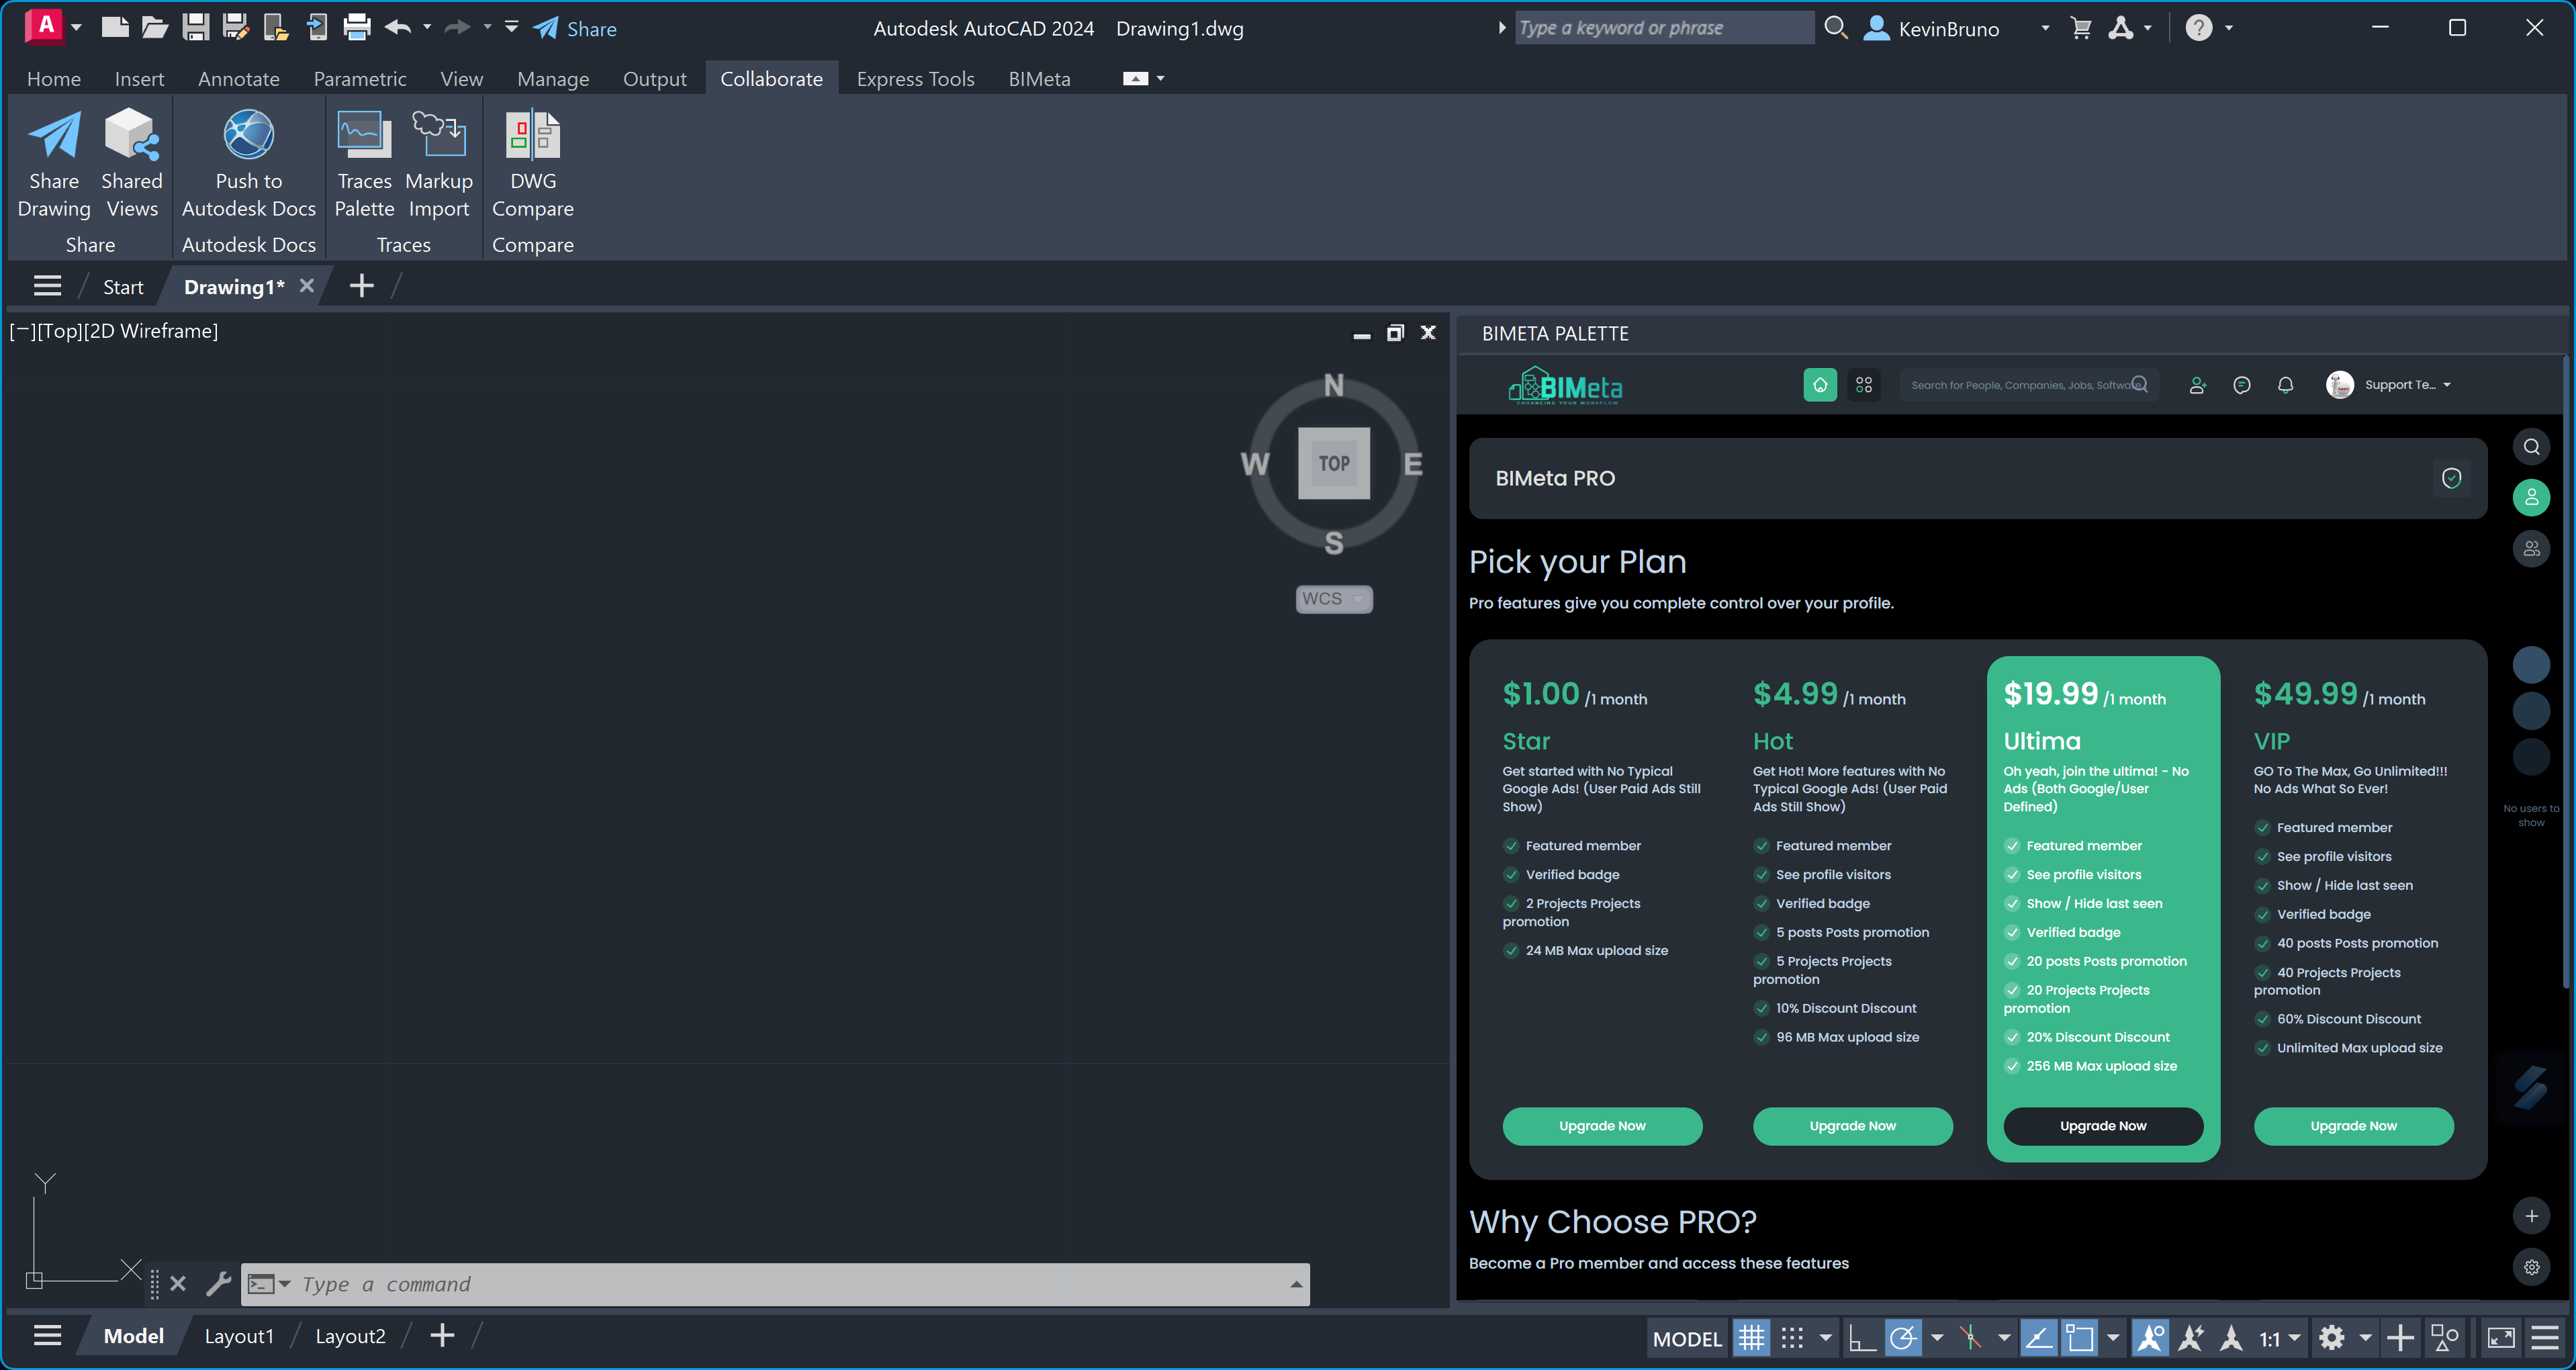Toggle Object Snap Tracking in status bar
The image size is (2576, 1370).
pyautogui.click(x=2038, y=1338)
